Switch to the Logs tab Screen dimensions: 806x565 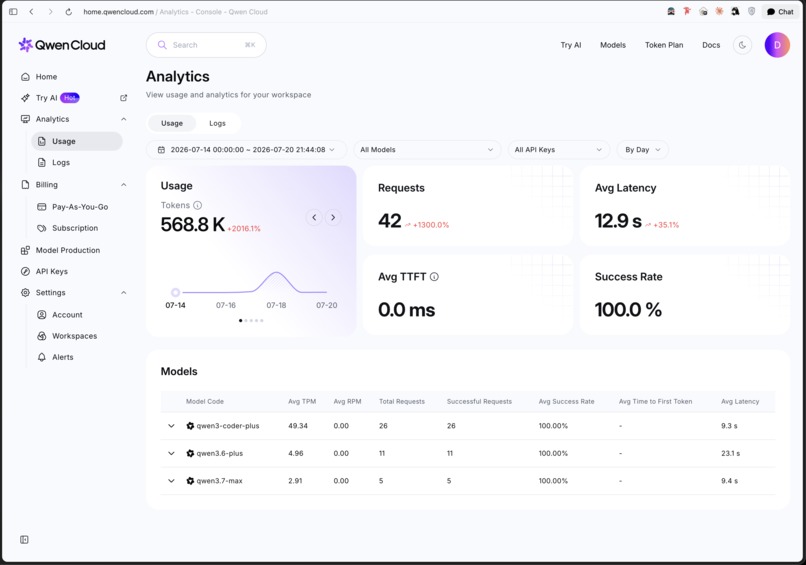click(x=217, y=123)
